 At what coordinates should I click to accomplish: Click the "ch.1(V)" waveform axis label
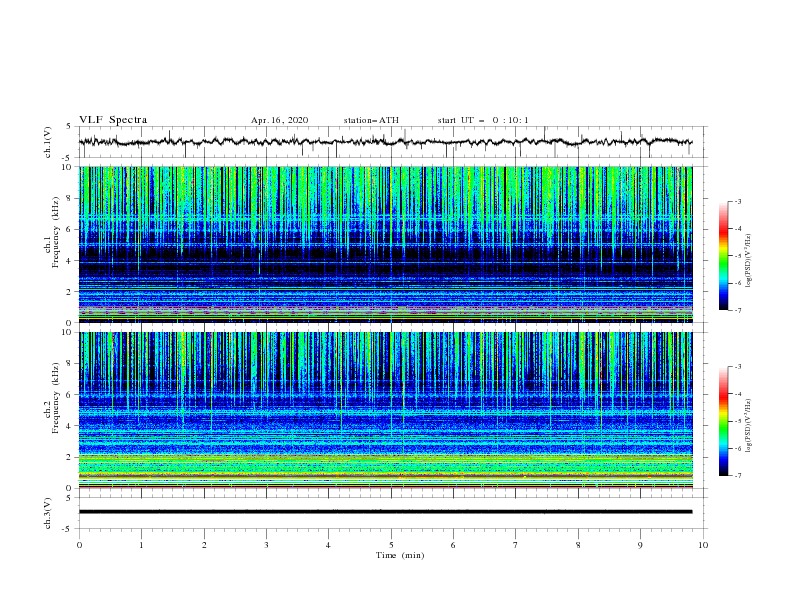tap(48, 142)
